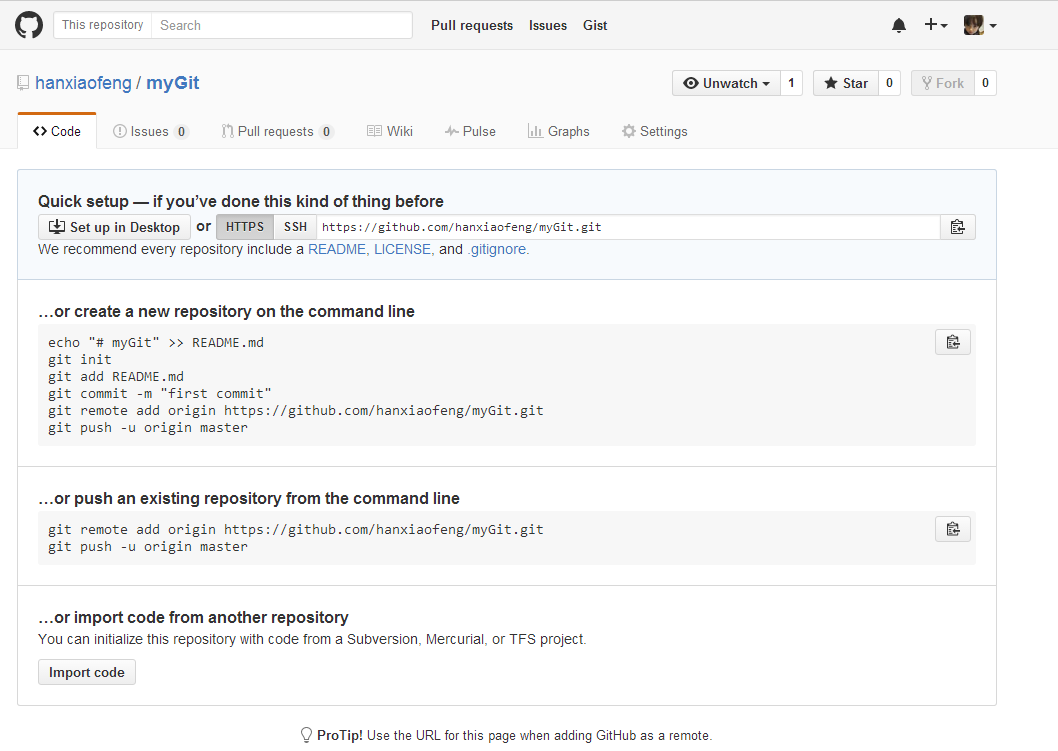Click 'echo "# myGit" >> README.md' line
This screenshot has height=751, width=1058.
pos(156,343)
